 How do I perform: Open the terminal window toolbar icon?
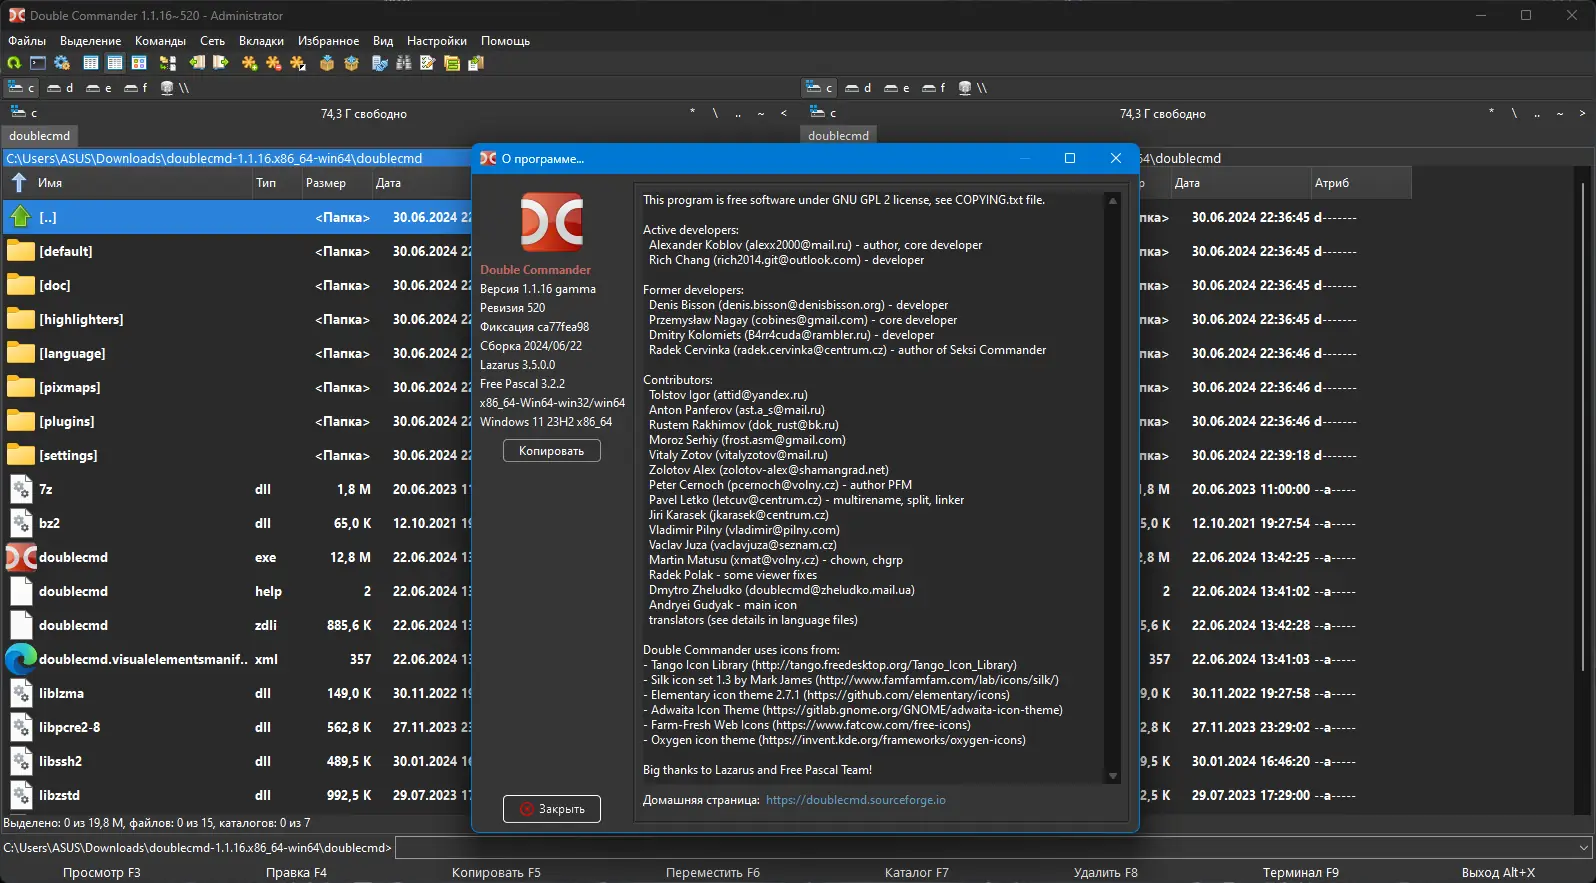click(38, 63)
